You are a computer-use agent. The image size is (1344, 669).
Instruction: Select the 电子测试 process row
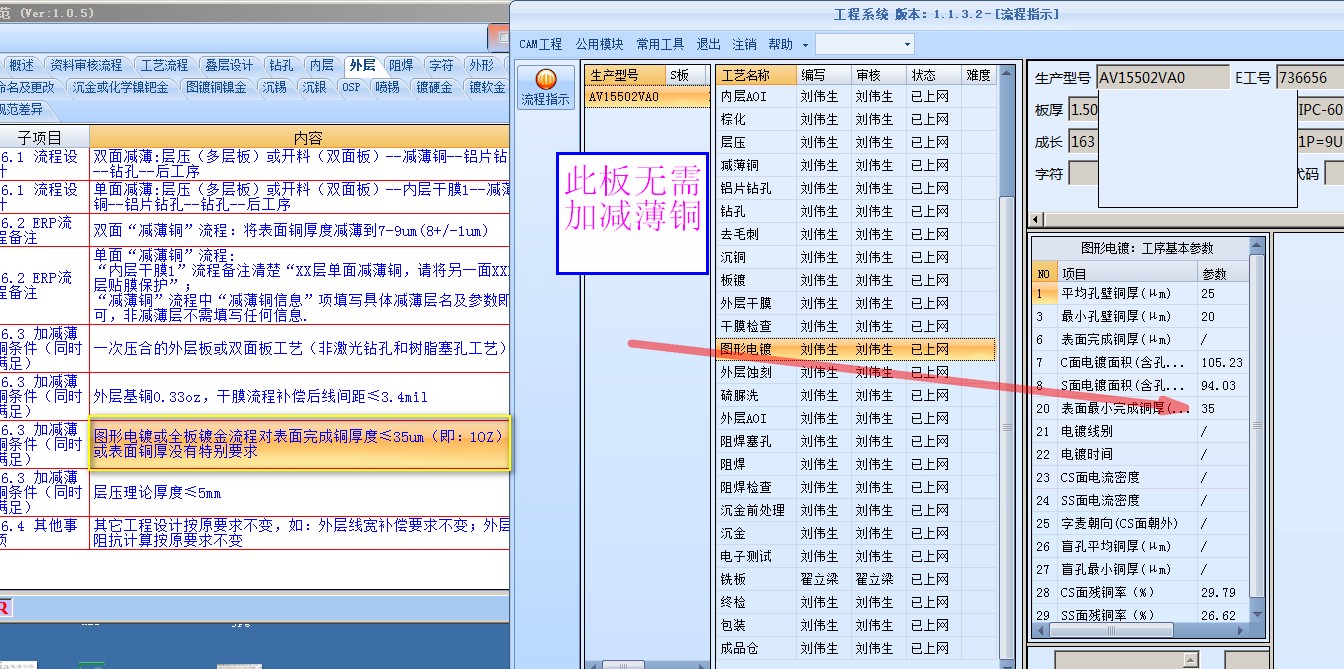856,556
